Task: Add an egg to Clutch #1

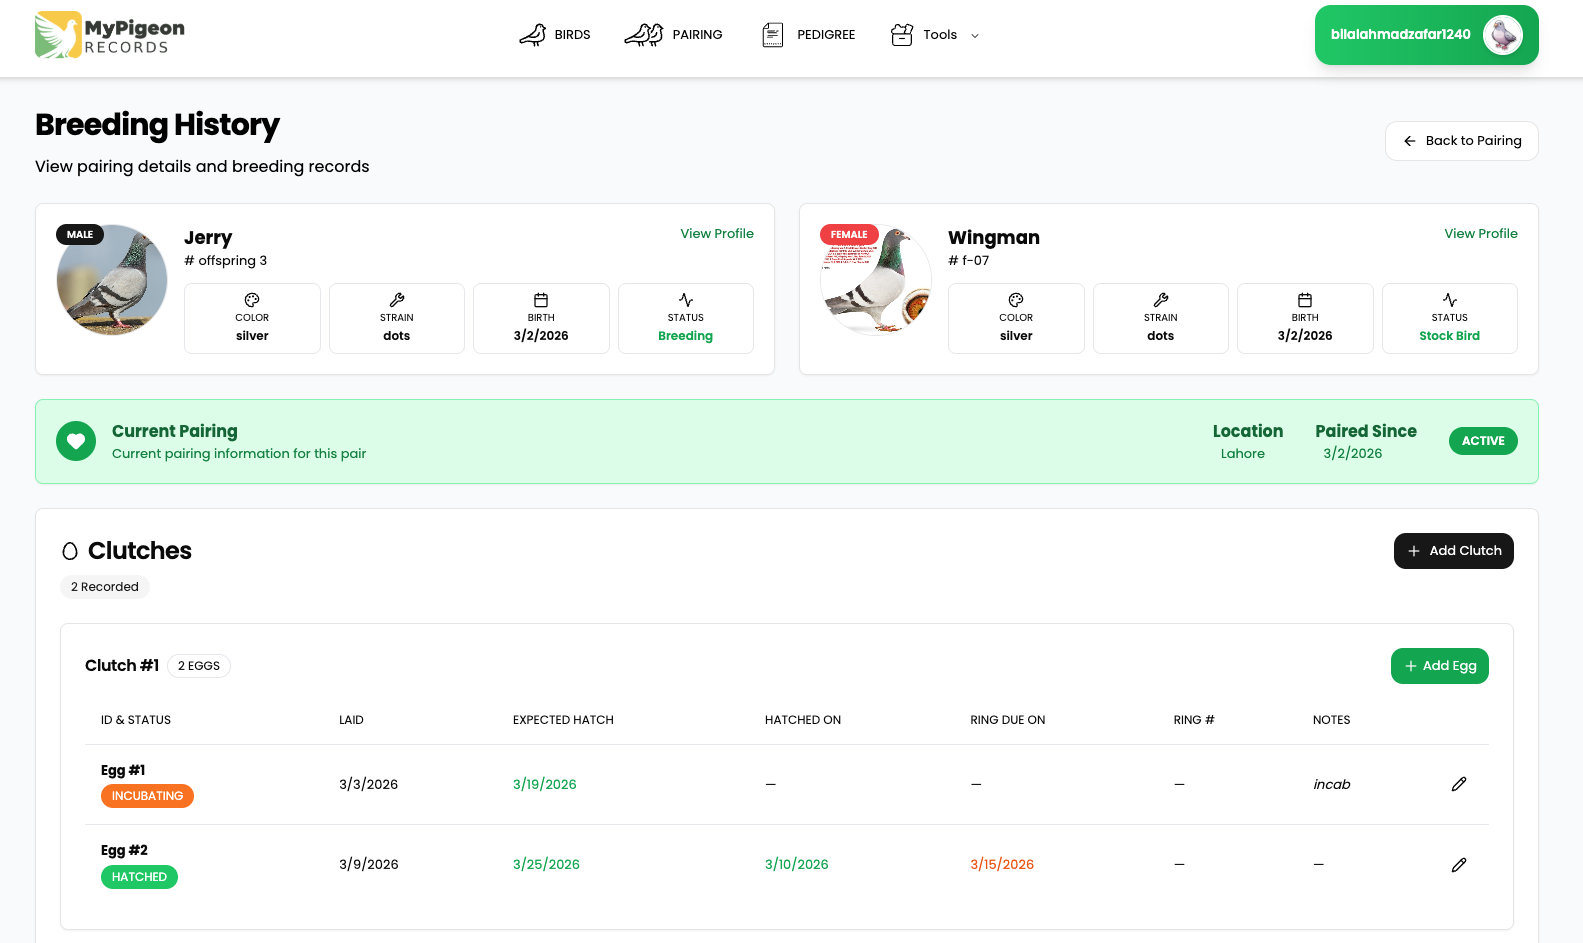Action: [x=1439, y=666]
